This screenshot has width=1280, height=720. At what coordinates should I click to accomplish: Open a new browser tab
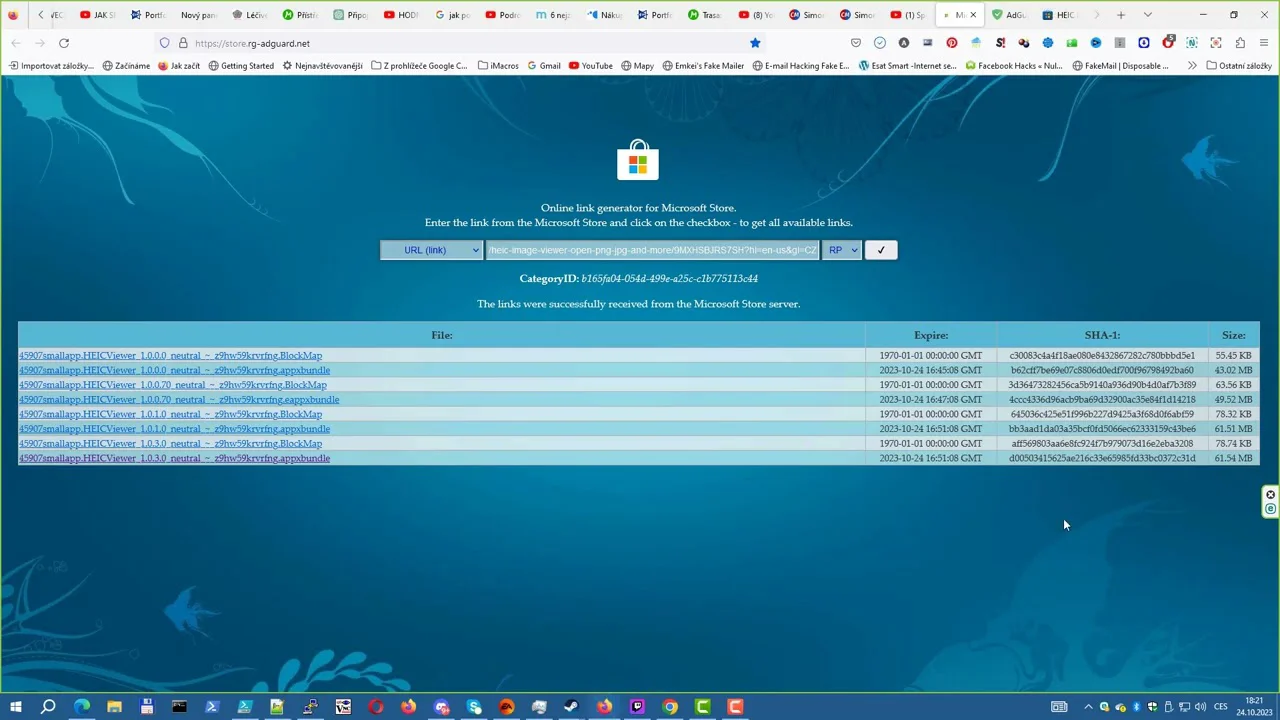(x=1121, y=15)
